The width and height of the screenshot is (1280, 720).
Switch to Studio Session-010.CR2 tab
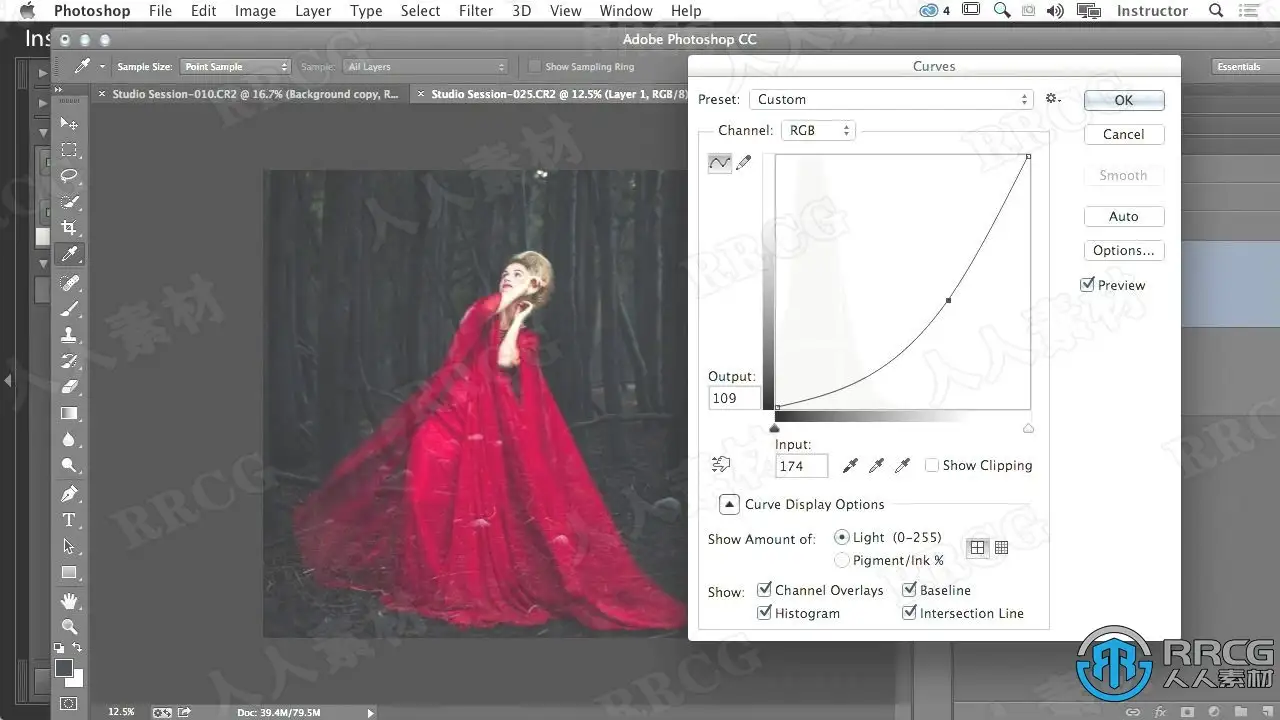tap(255, 94)
